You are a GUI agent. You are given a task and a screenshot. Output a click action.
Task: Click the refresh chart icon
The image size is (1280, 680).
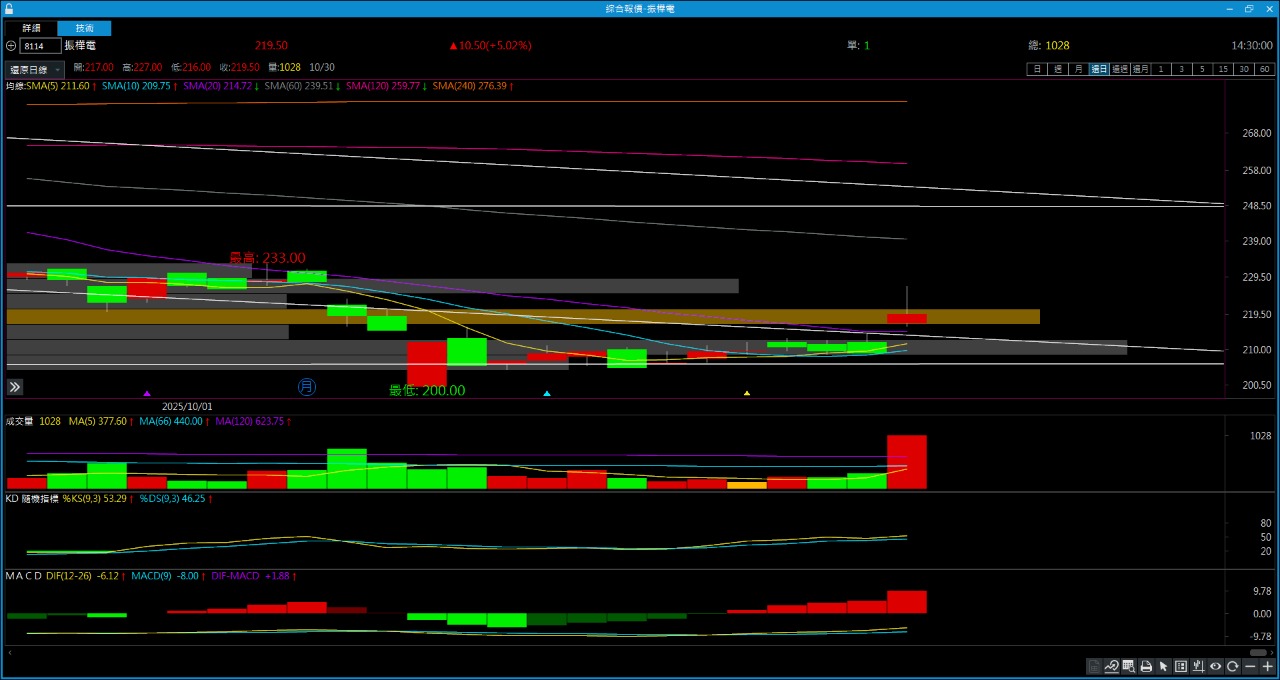point(1233,667)
